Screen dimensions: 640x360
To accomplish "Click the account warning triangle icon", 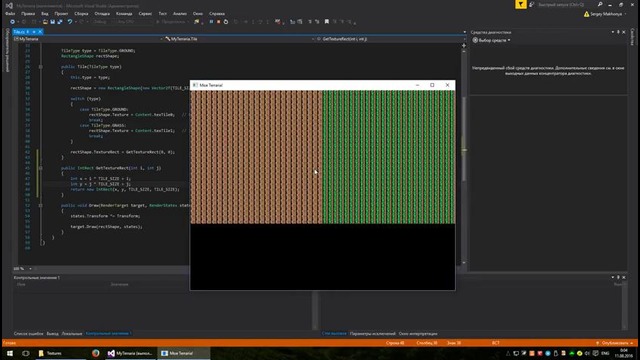I will pos(587,14).
